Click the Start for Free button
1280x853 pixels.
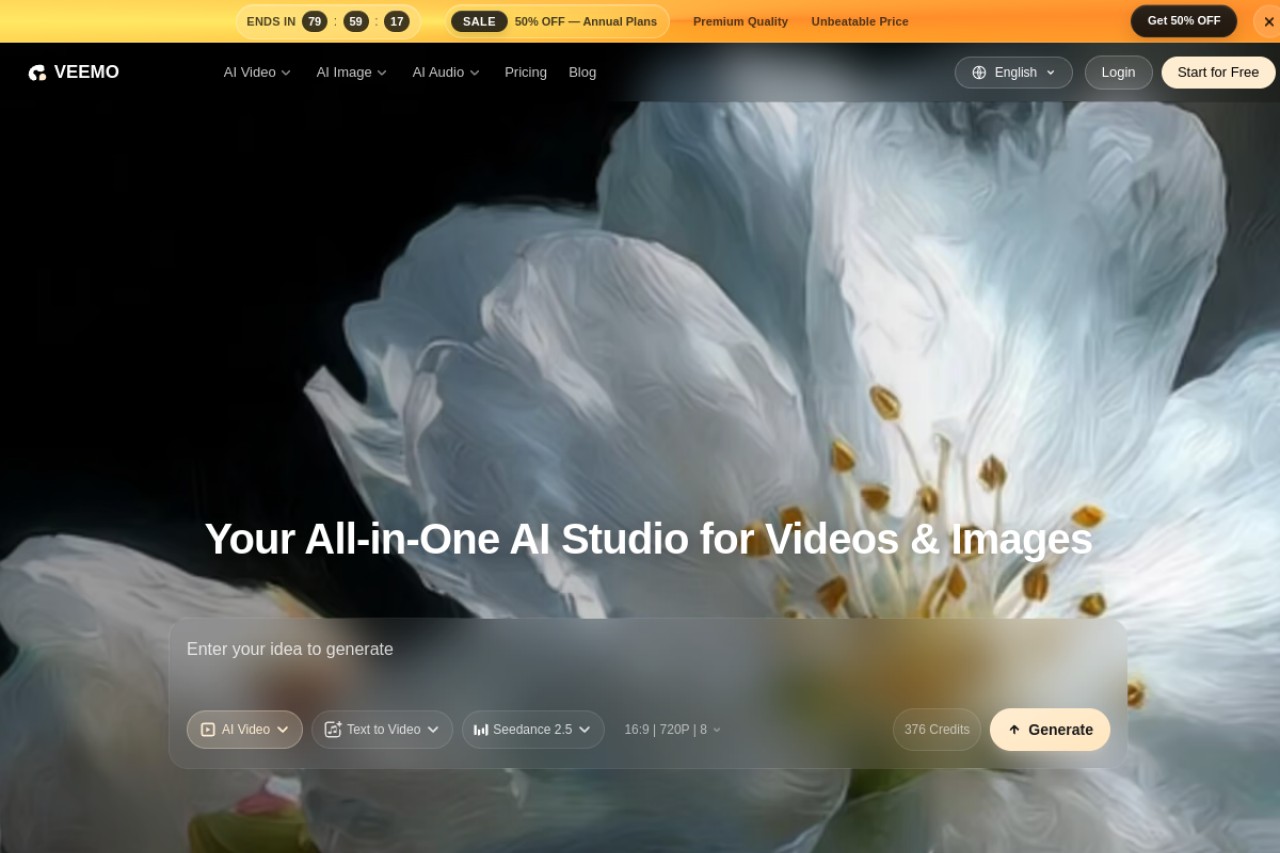pyautogui.click(x=1218, y=72)
